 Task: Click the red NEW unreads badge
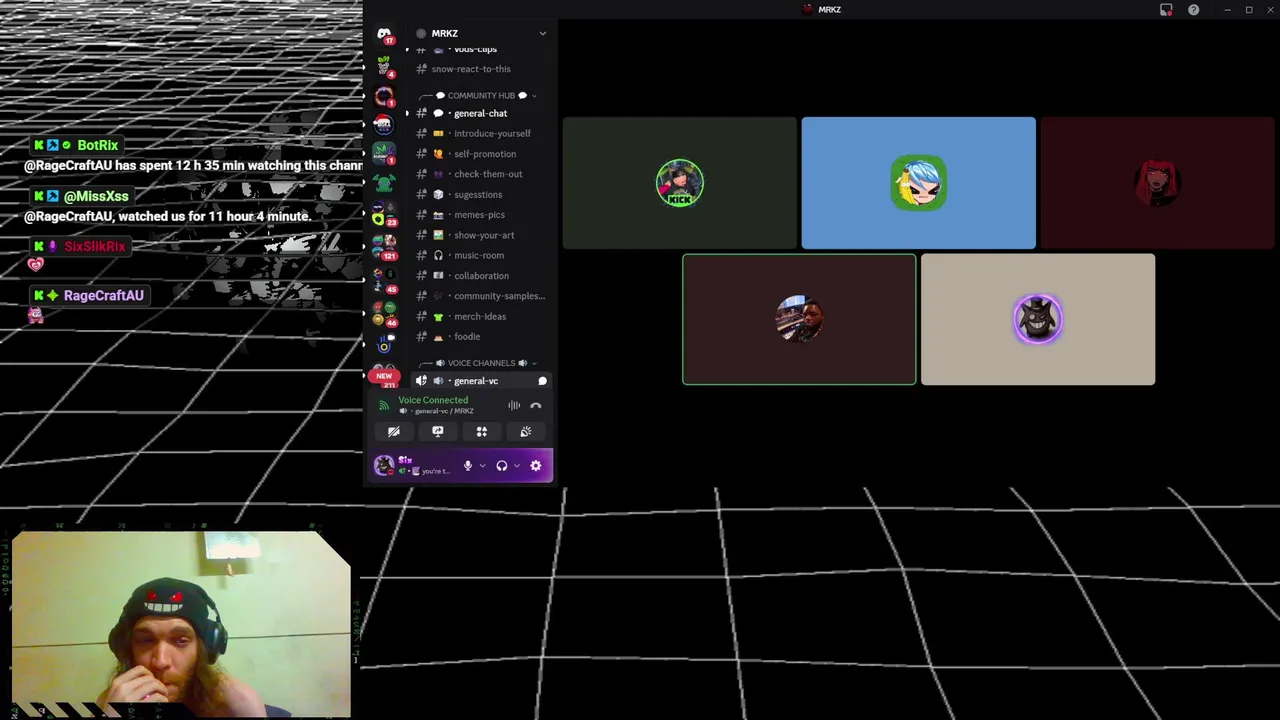click(384, 376)
